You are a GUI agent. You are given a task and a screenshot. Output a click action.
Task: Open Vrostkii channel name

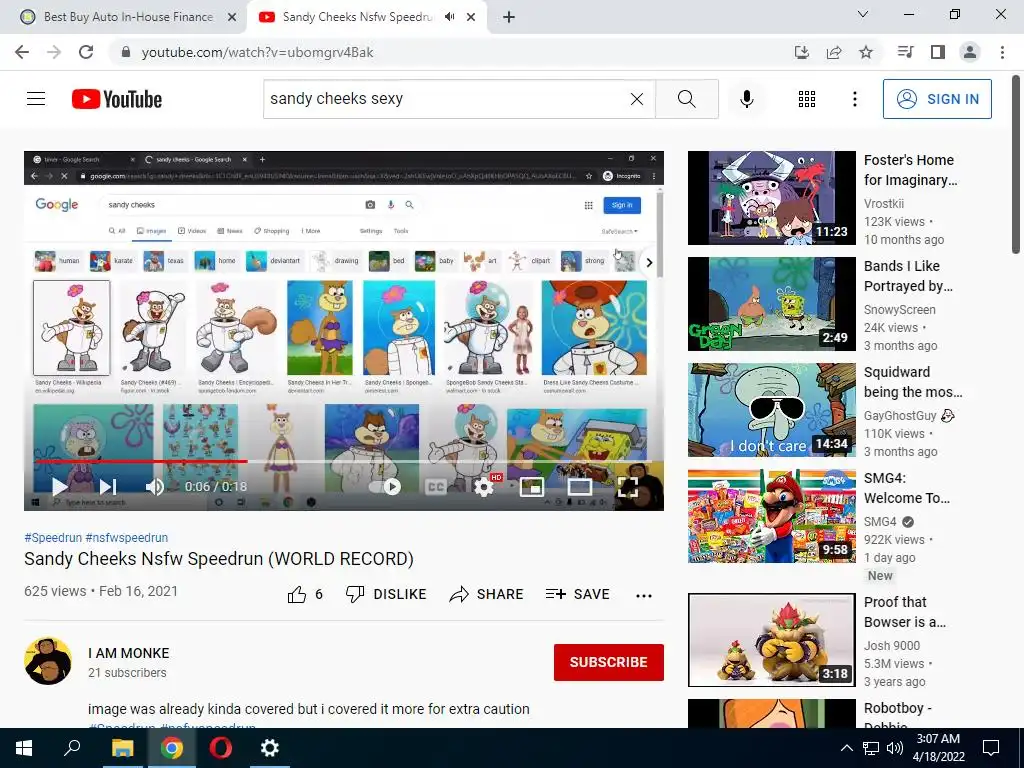click(884, 204)
